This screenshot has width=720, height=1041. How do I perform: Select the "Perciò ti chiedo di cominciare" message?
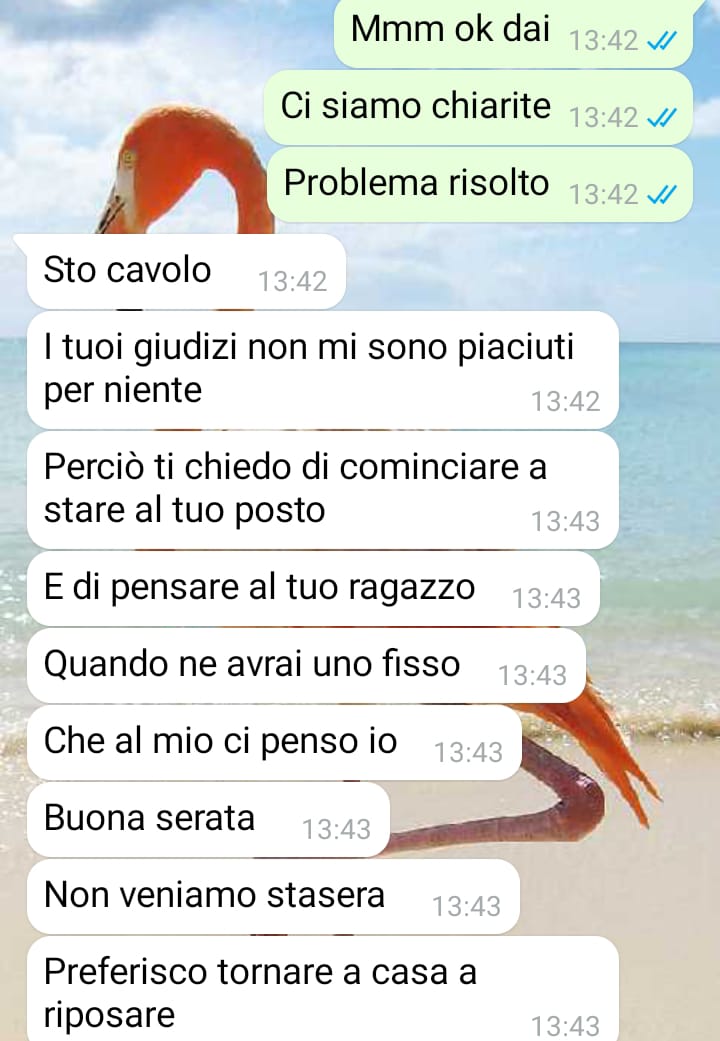pos(323,490)
